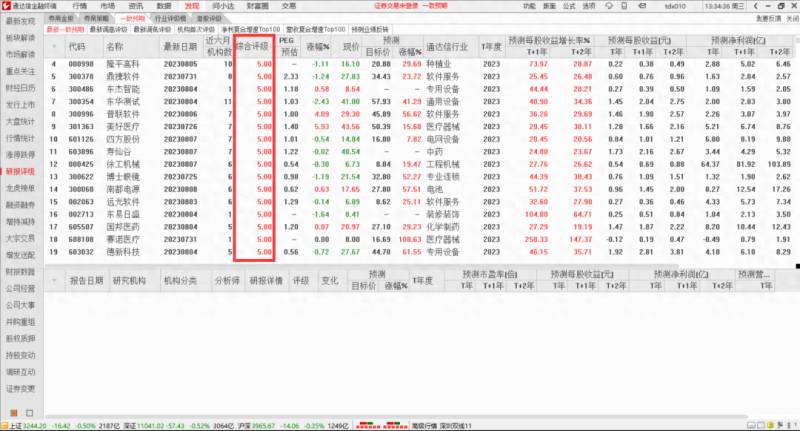Click the headset support icon in title bar
The image size is (800, 431).
609,6
